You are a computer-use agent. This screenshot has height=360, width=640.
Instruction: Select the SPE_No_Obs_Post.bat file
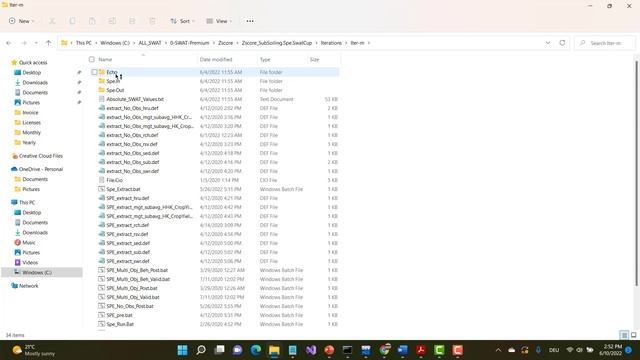[130, 306]
